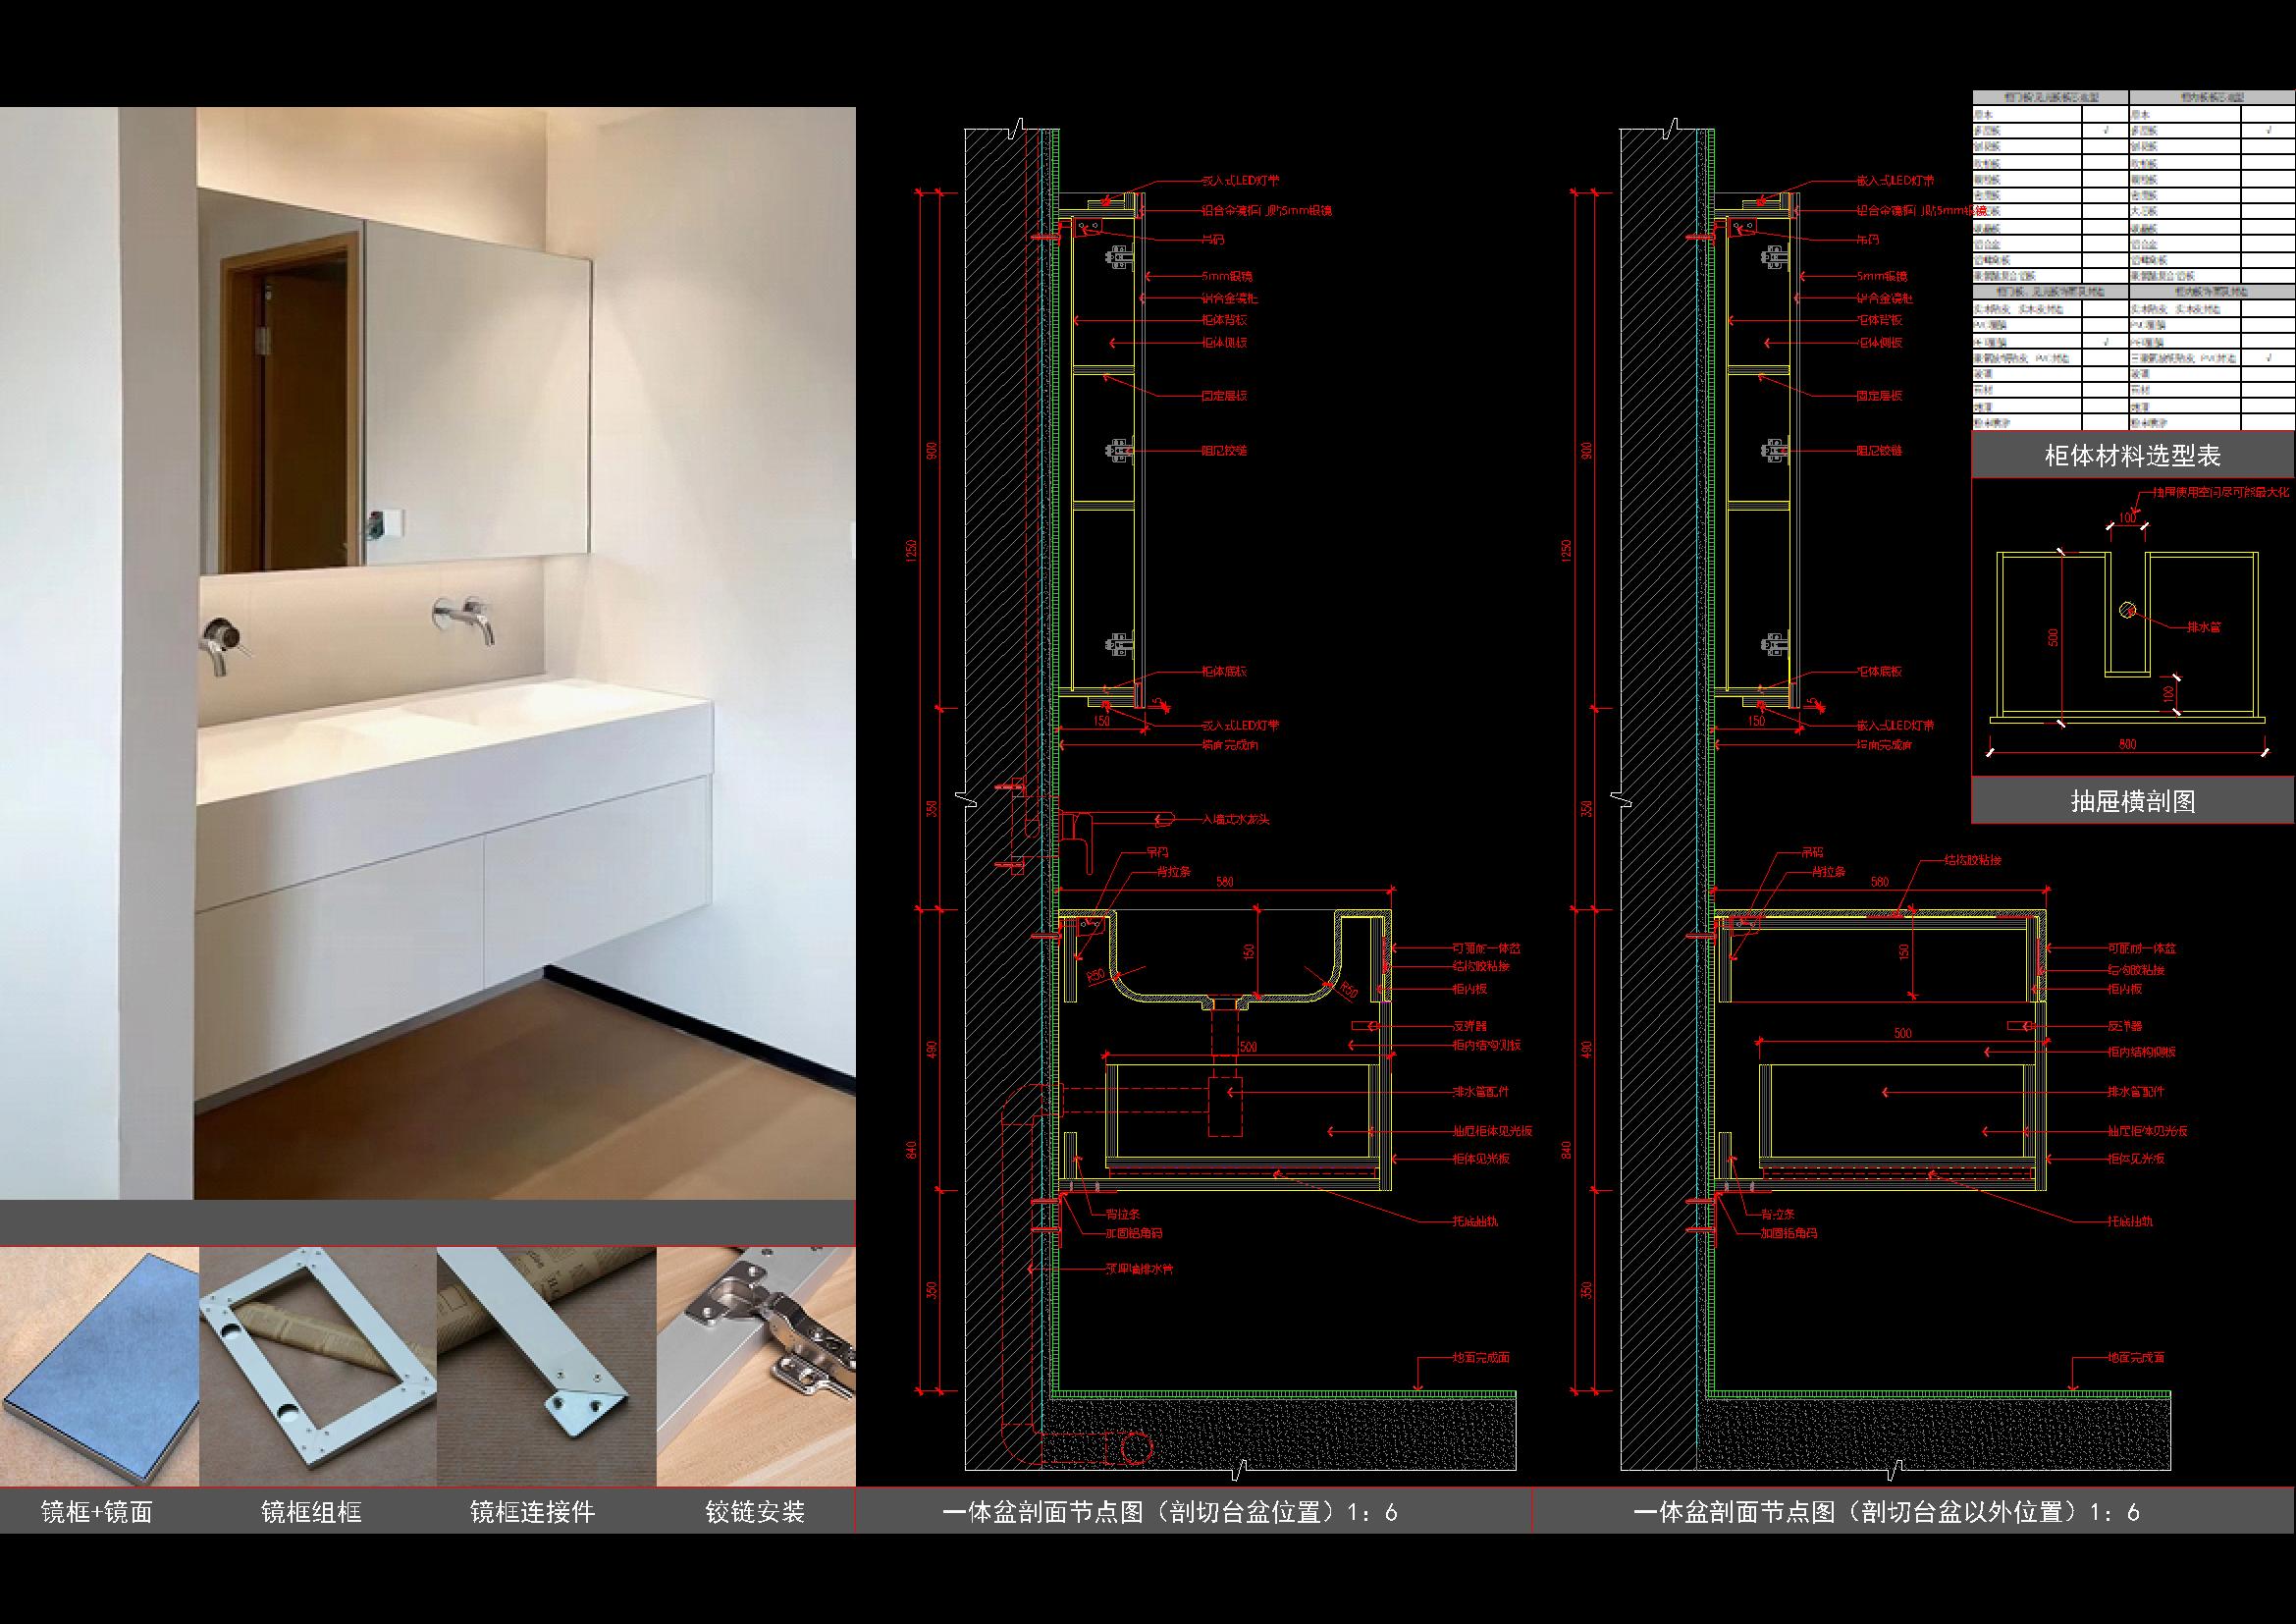Screen dimensions: 2296x1624
Task: Click the '柜体材料选型表' heading
Action: click(2133, 456)
